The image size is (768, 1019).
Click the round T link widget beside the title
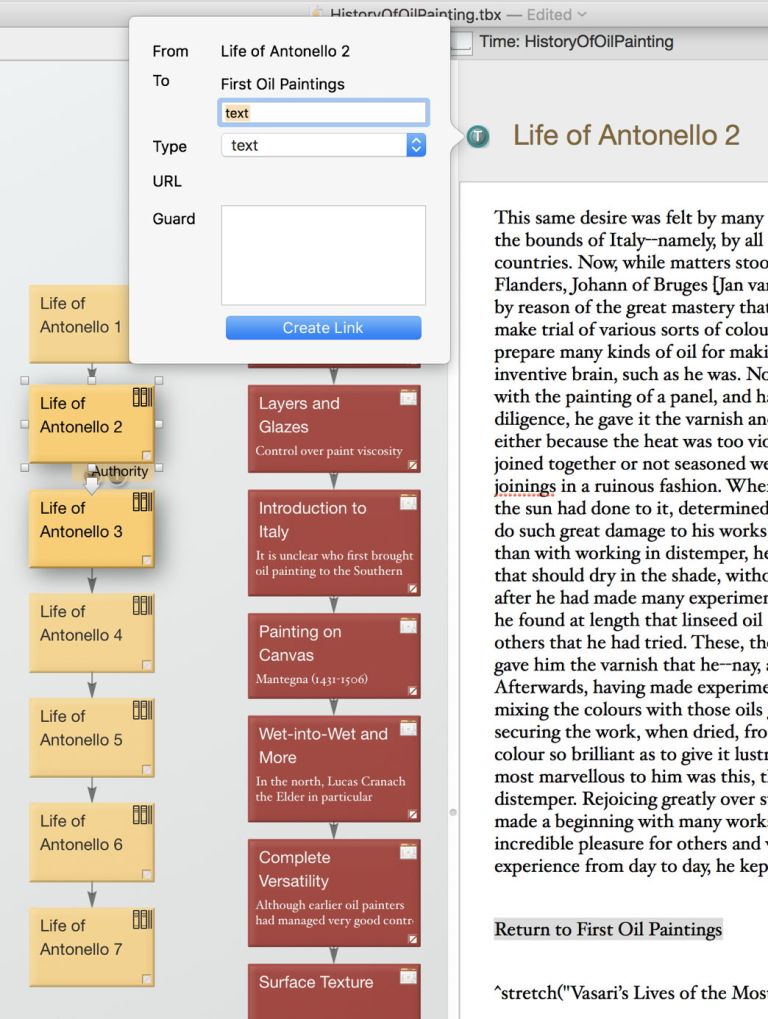pyautogui.click(x=478, y=136)
